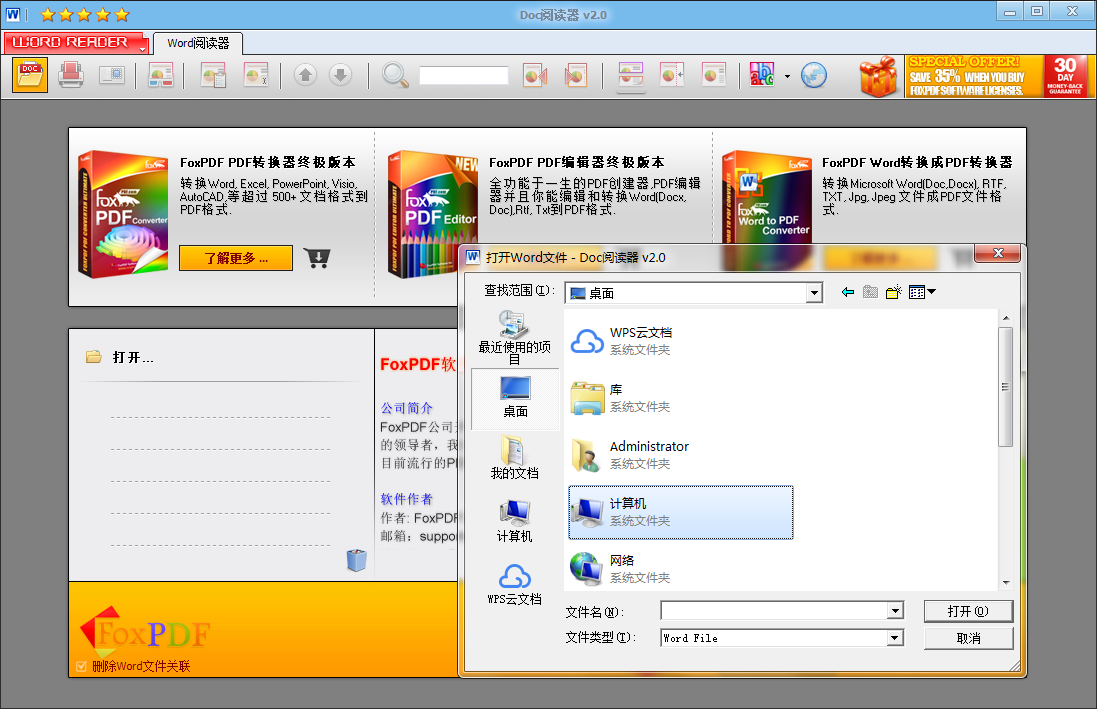Click the single page view toolbar icon

(x=714, y=75)
